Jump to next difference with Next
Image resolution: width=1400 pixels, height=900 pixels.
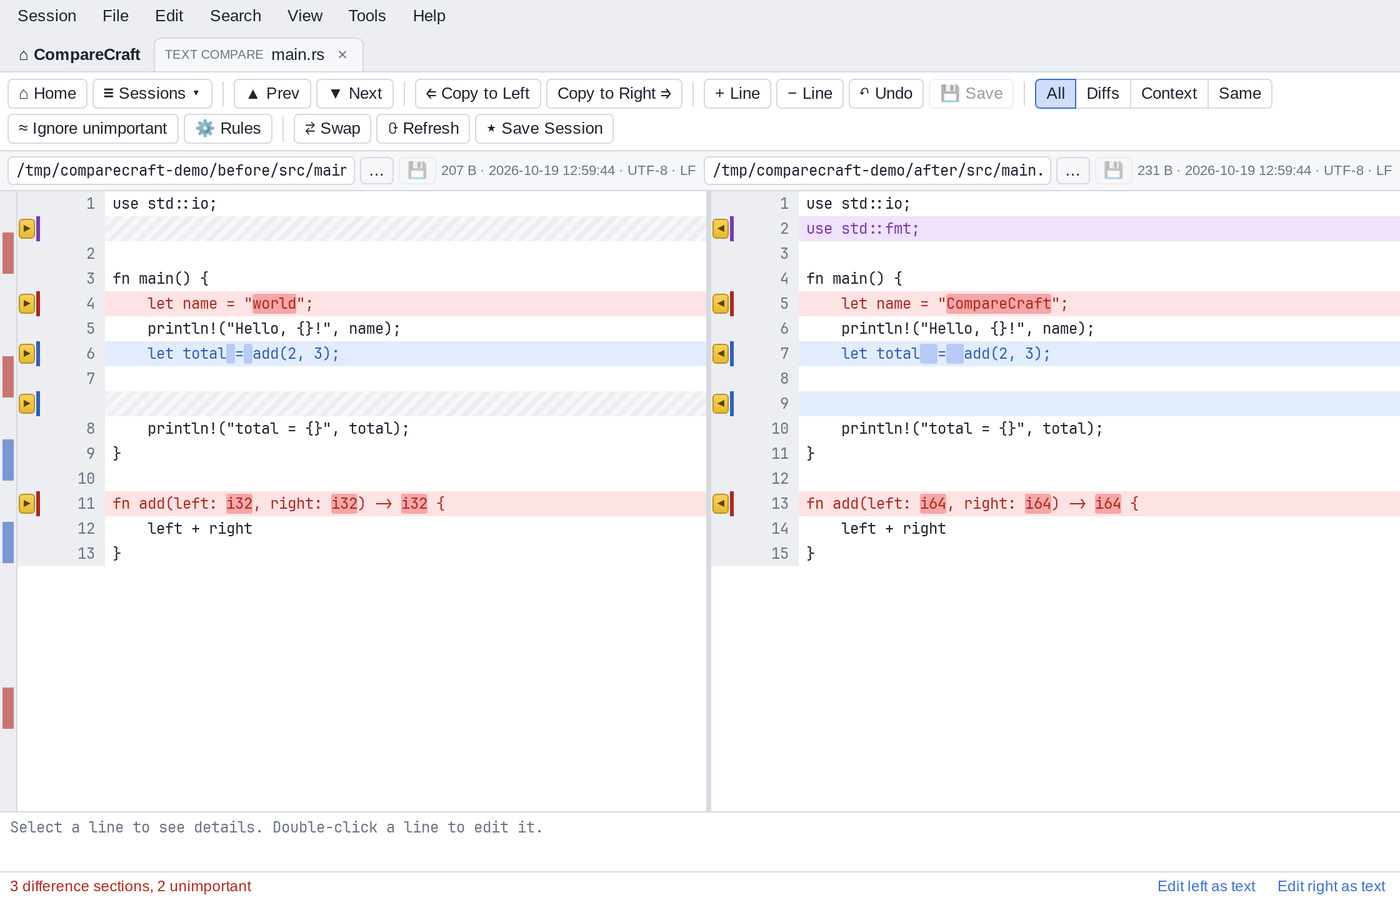pyautogui.click(x=355, y=93)
